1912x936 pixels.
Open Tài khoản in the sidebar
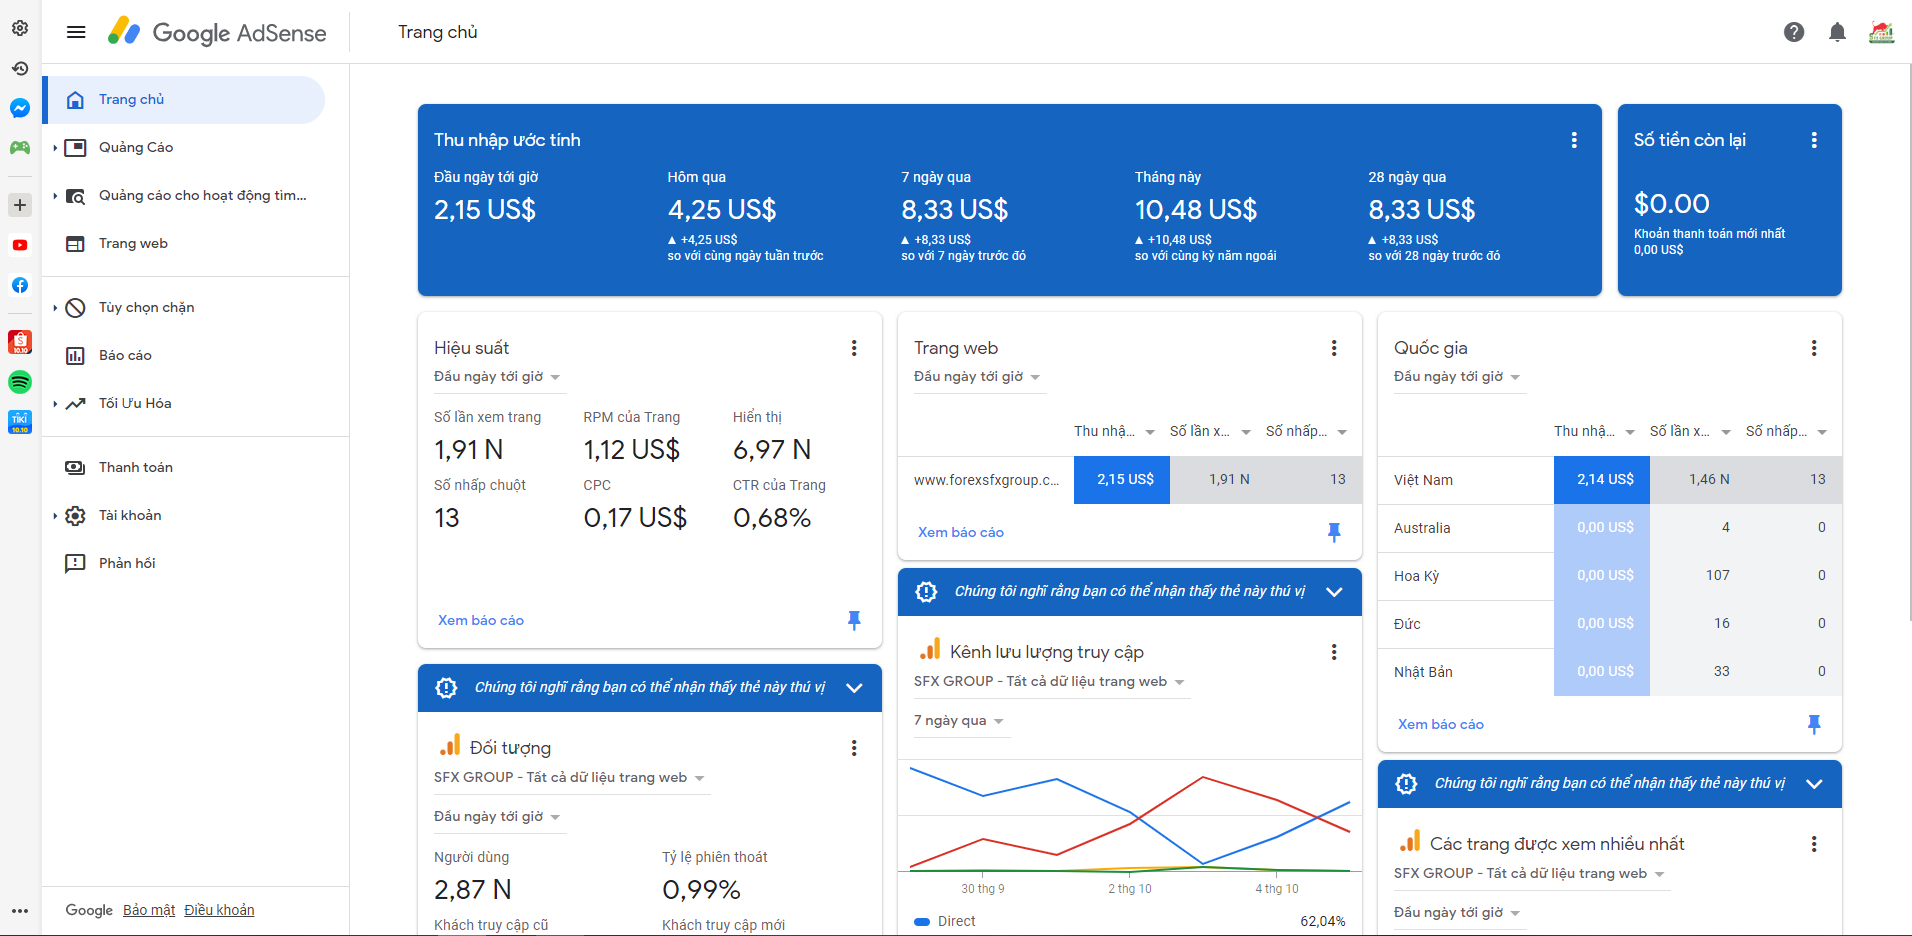185,516
